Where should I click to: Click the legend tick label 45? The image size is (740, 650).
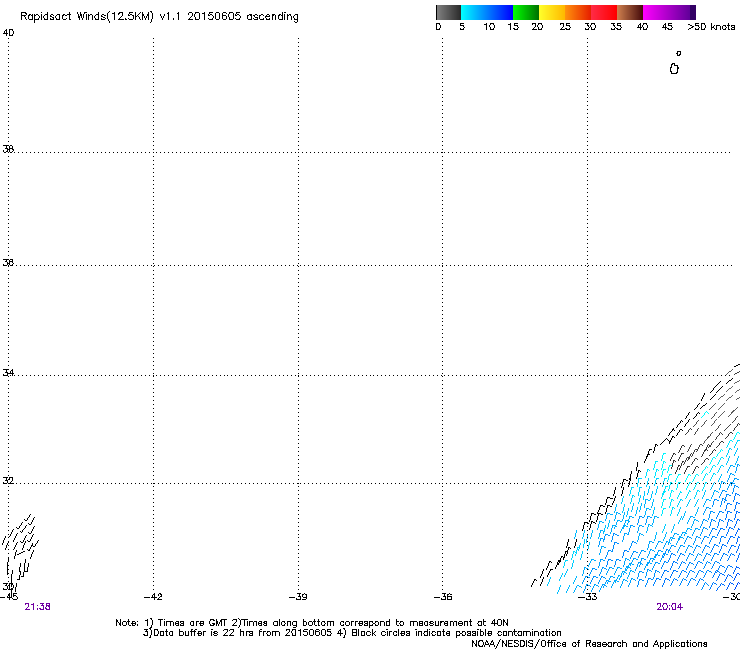667,27
